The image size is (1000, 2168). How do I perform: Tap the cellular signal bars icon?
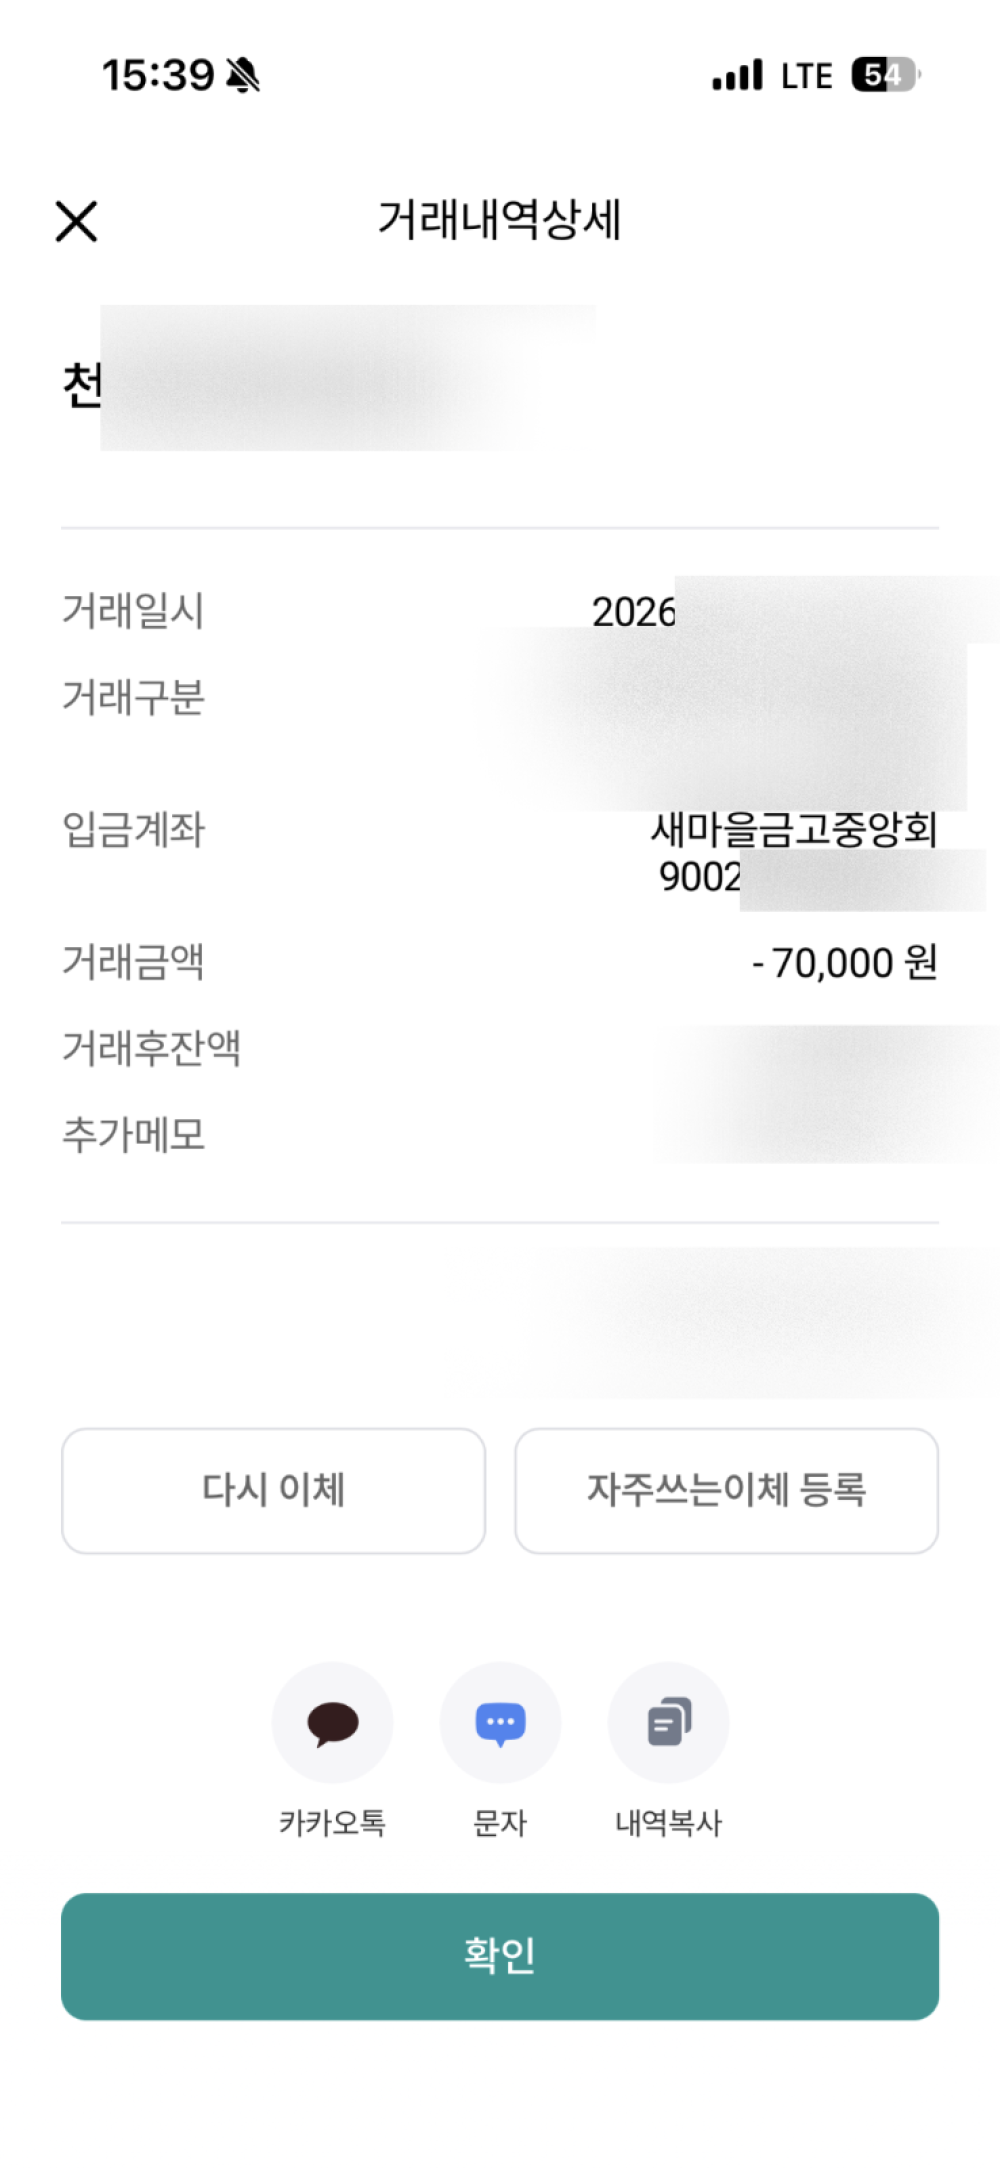738,75
